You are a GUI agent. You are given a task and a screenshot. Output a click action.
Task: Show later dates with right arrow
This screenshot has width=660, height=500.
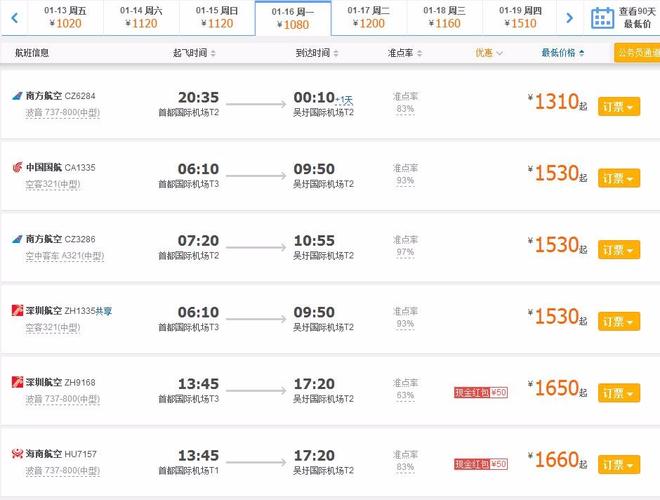click(570, 17)
